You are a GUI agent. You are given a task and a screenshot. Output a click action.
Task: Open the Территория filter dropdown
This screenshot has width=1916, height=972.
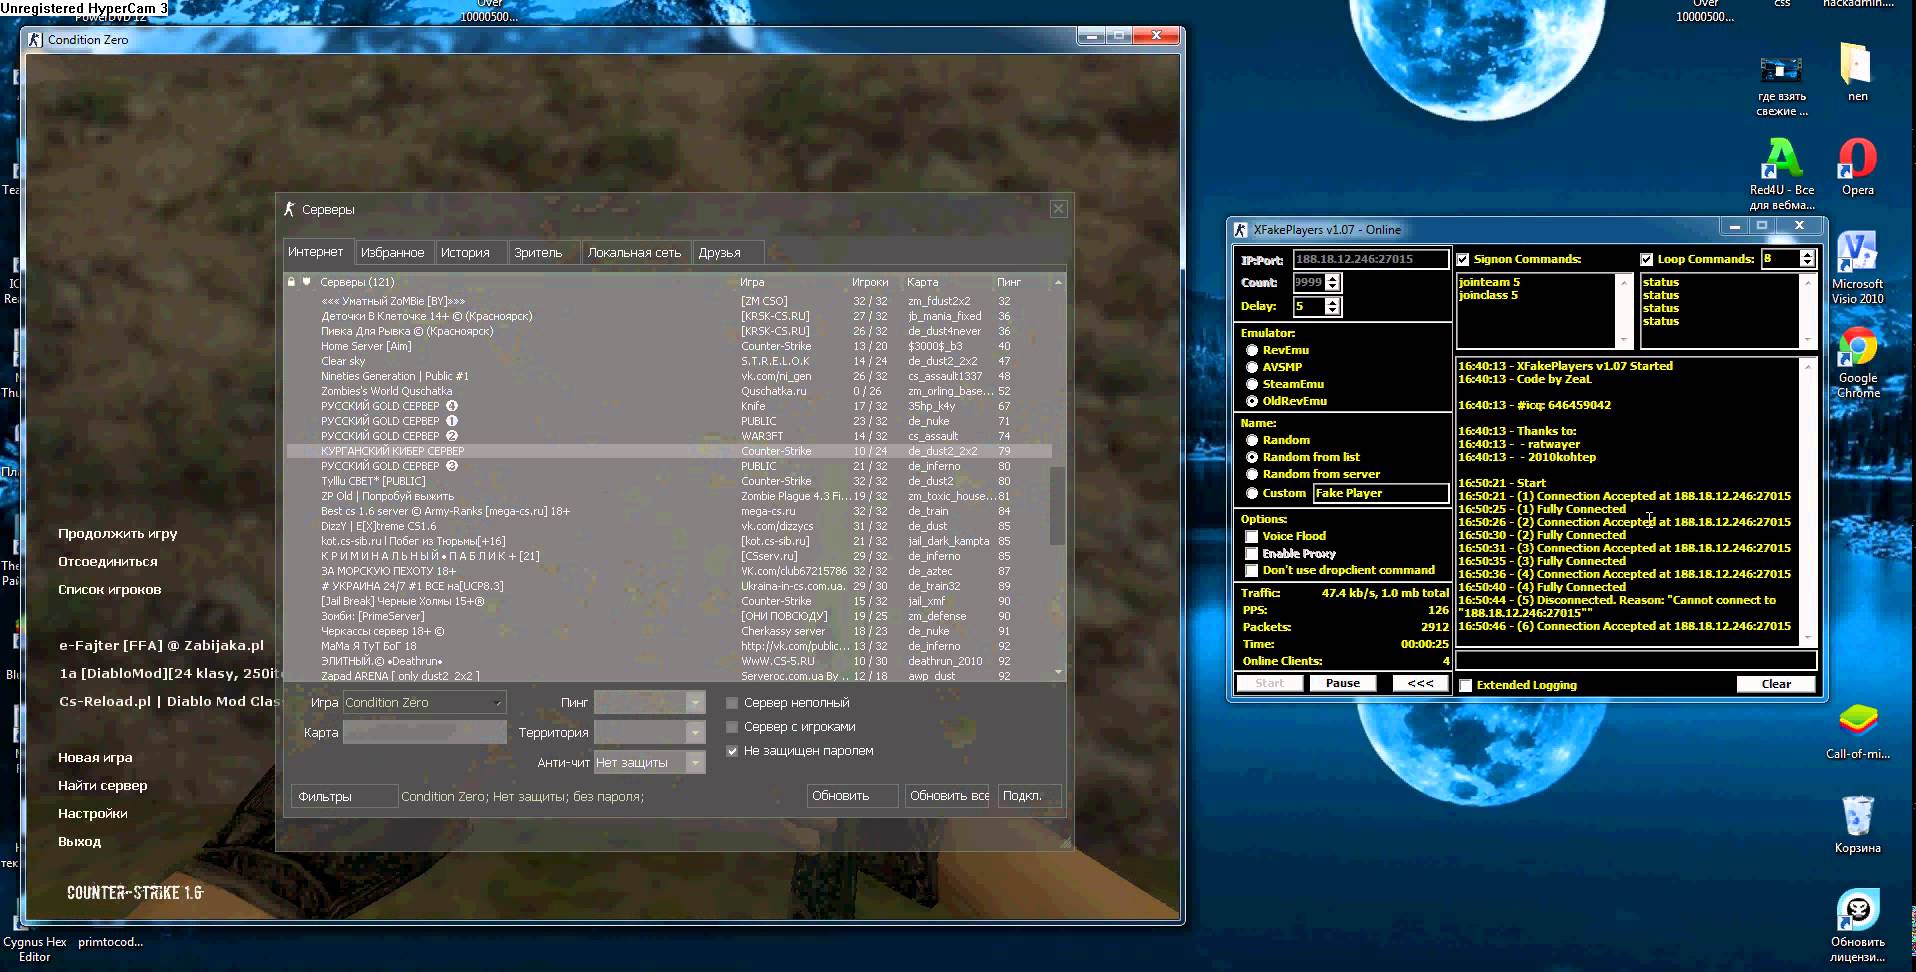(649, 732)
